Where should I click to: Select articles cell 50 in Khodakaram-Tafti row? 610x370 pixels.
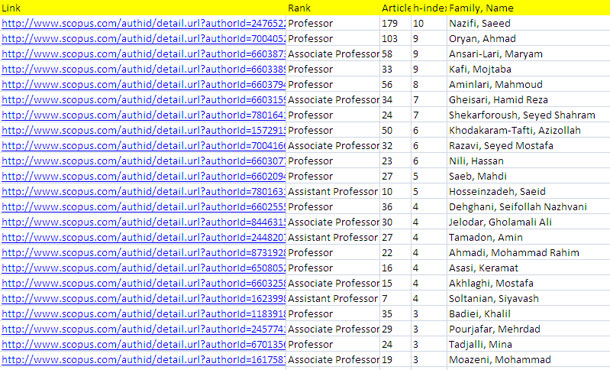(395, 130)
